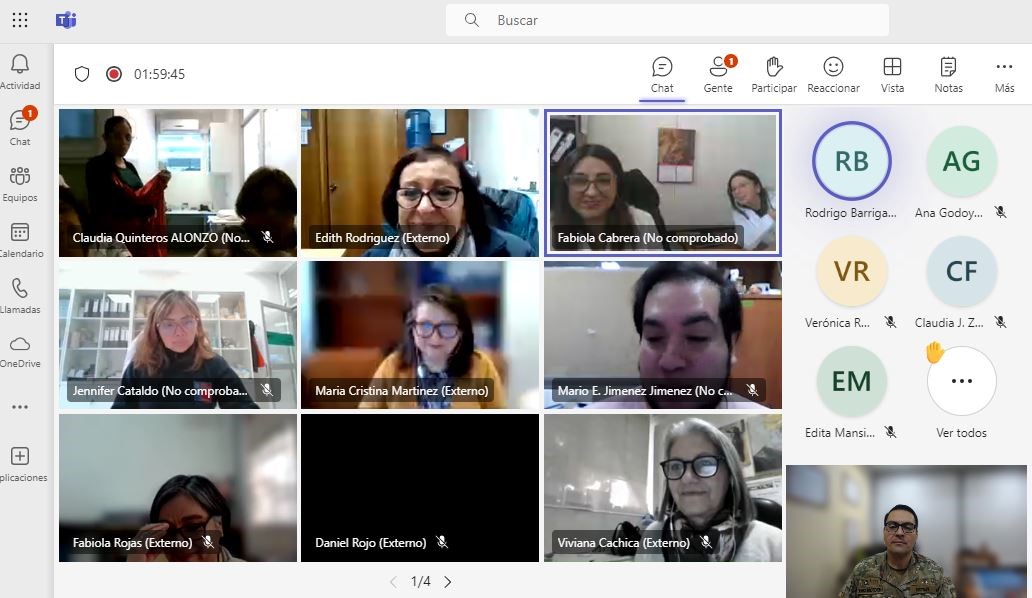Open Llamadas in the left sidebar
This screenshot has height=598, width=1032.
(x=20, y=296)
